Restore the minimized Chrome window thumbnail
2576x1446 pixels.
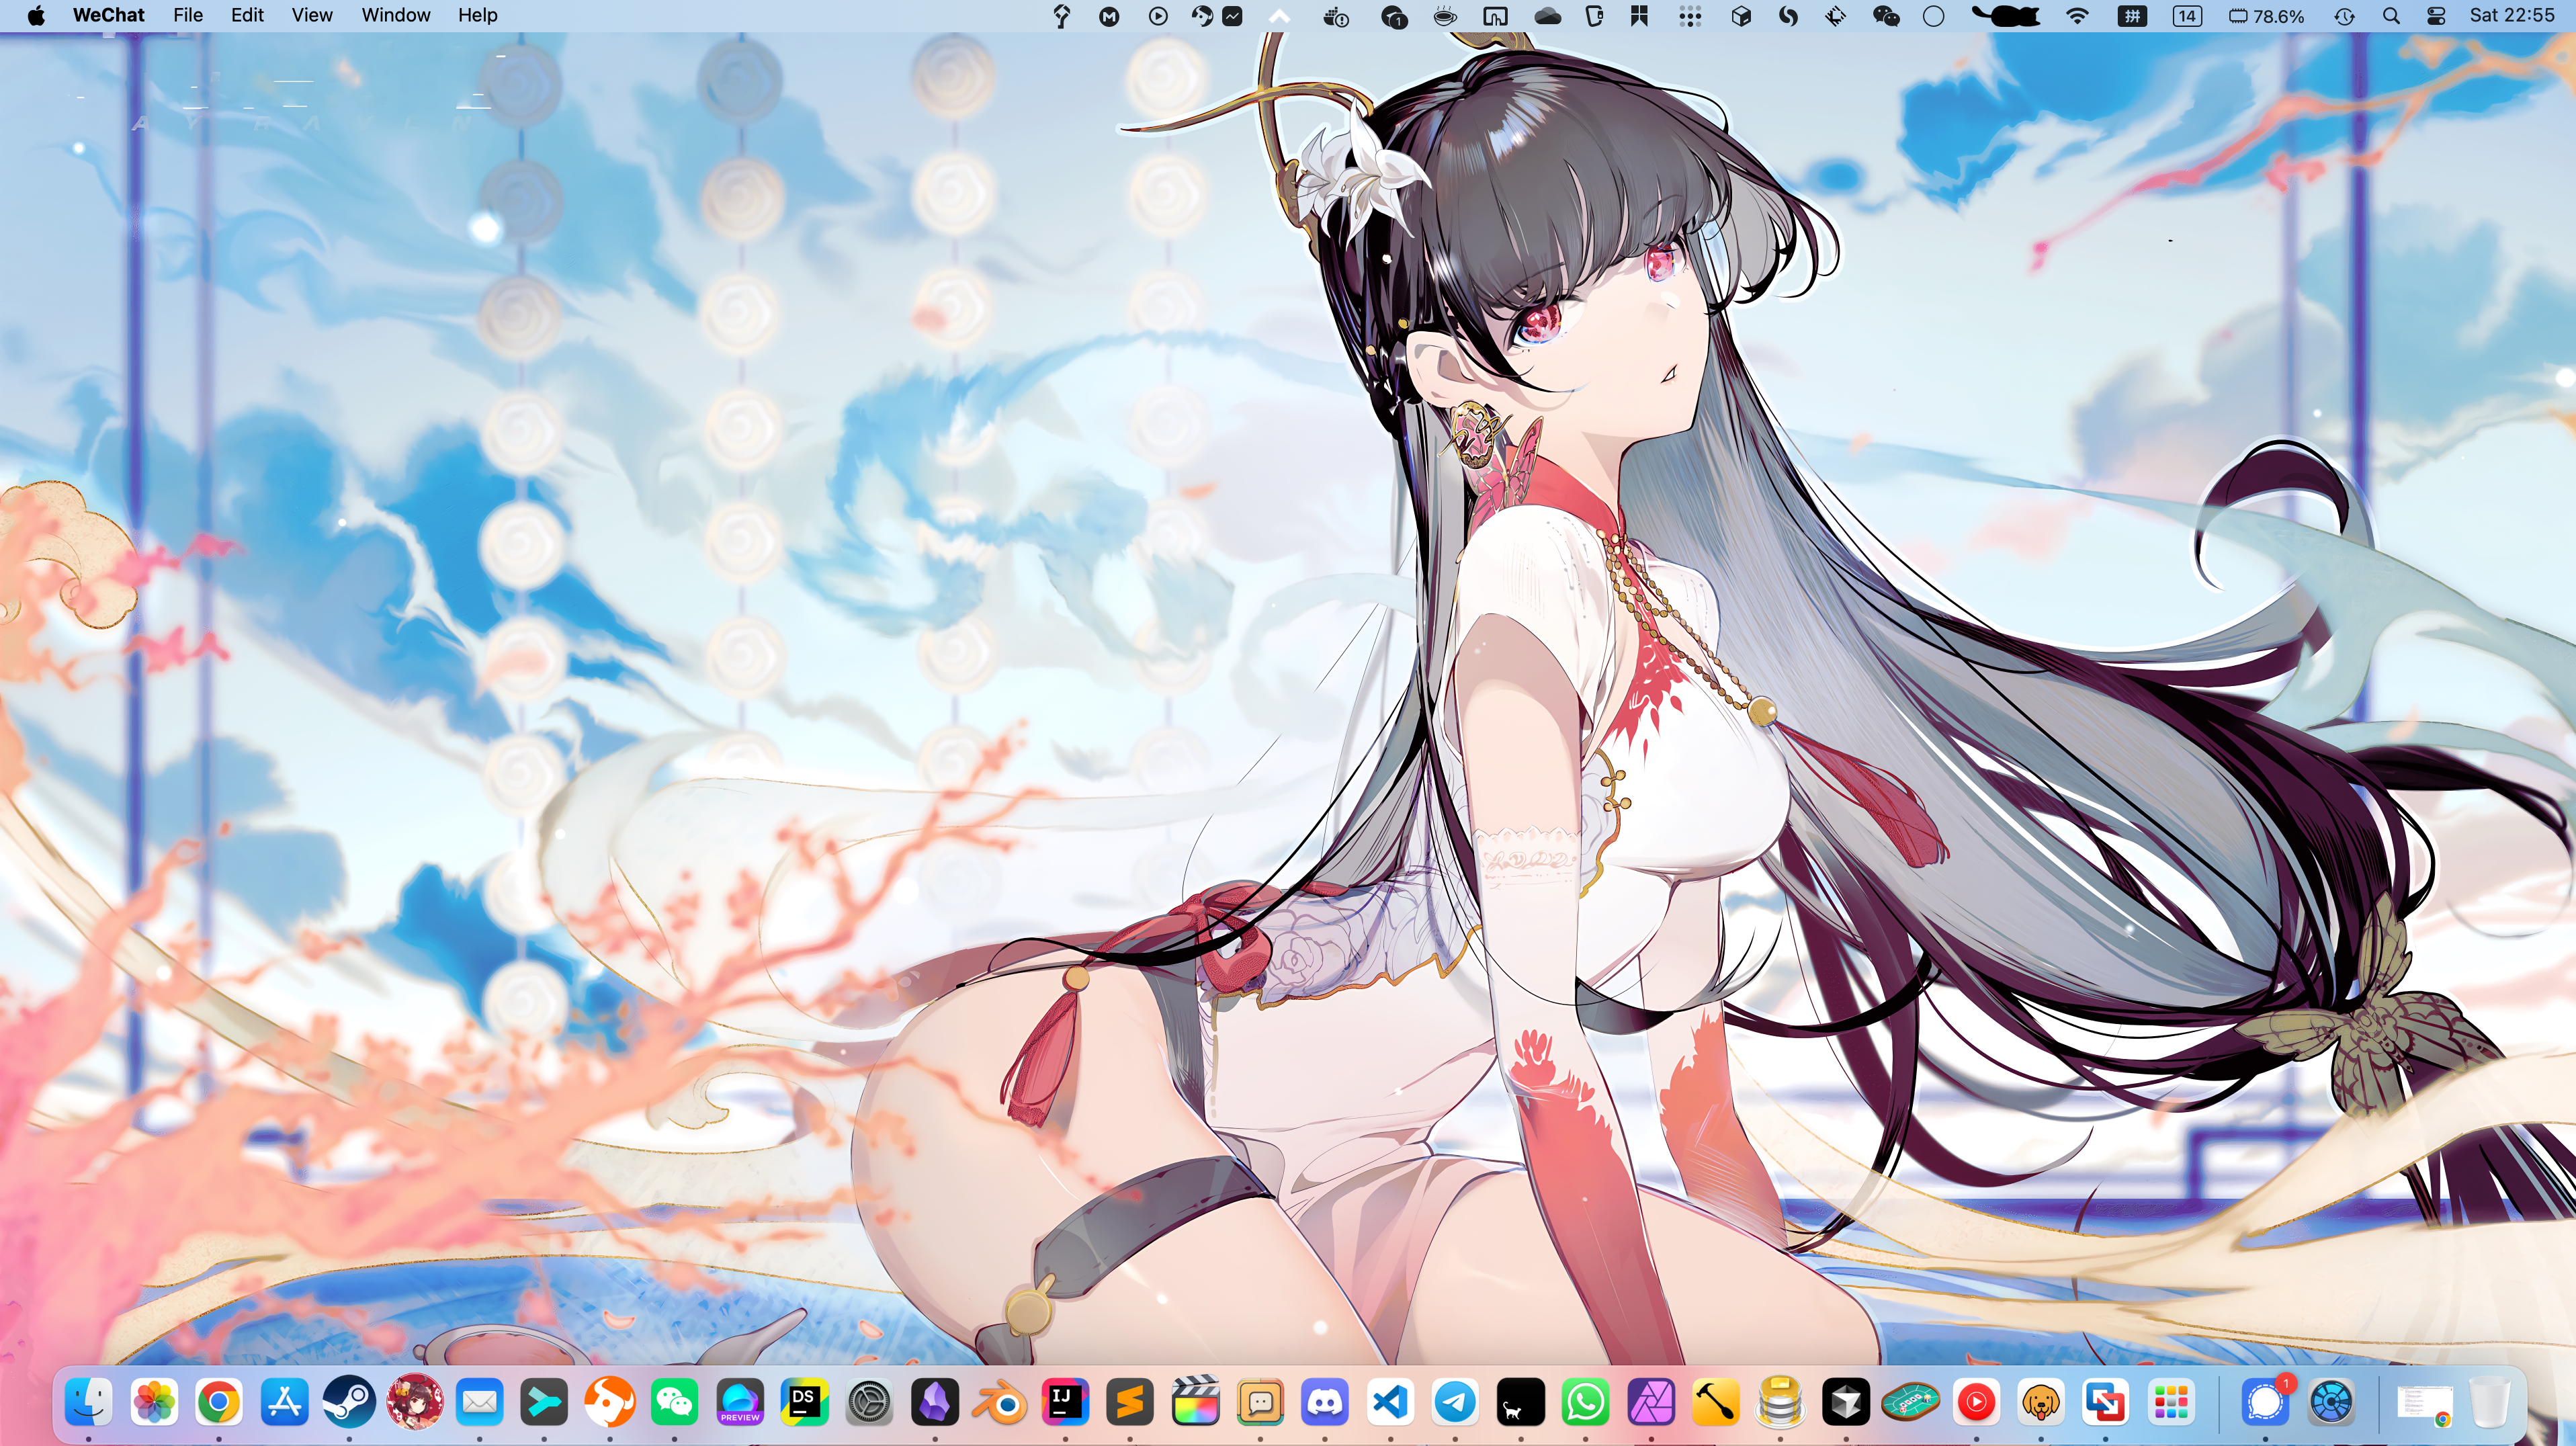[x=2425, y=1404]
